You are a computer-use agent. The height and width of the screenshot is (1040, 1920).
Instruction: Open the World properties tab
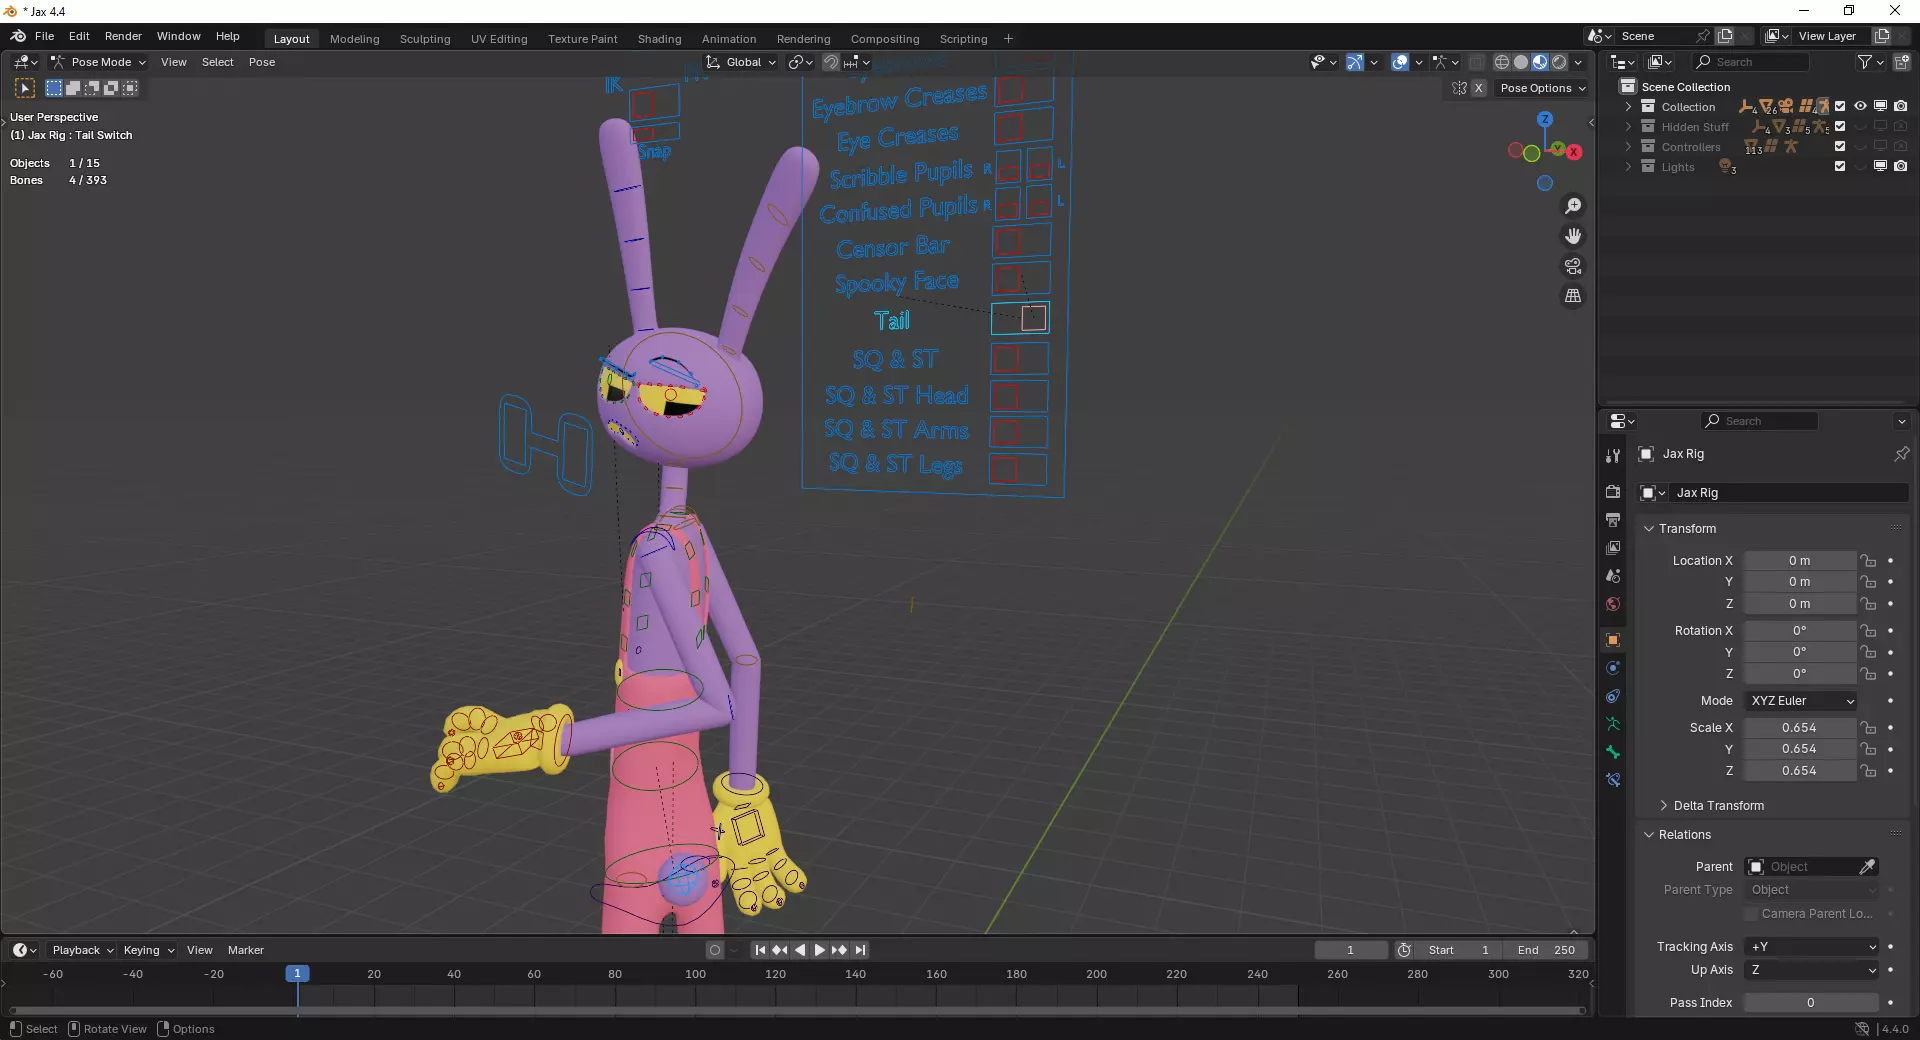(1613, 604)
